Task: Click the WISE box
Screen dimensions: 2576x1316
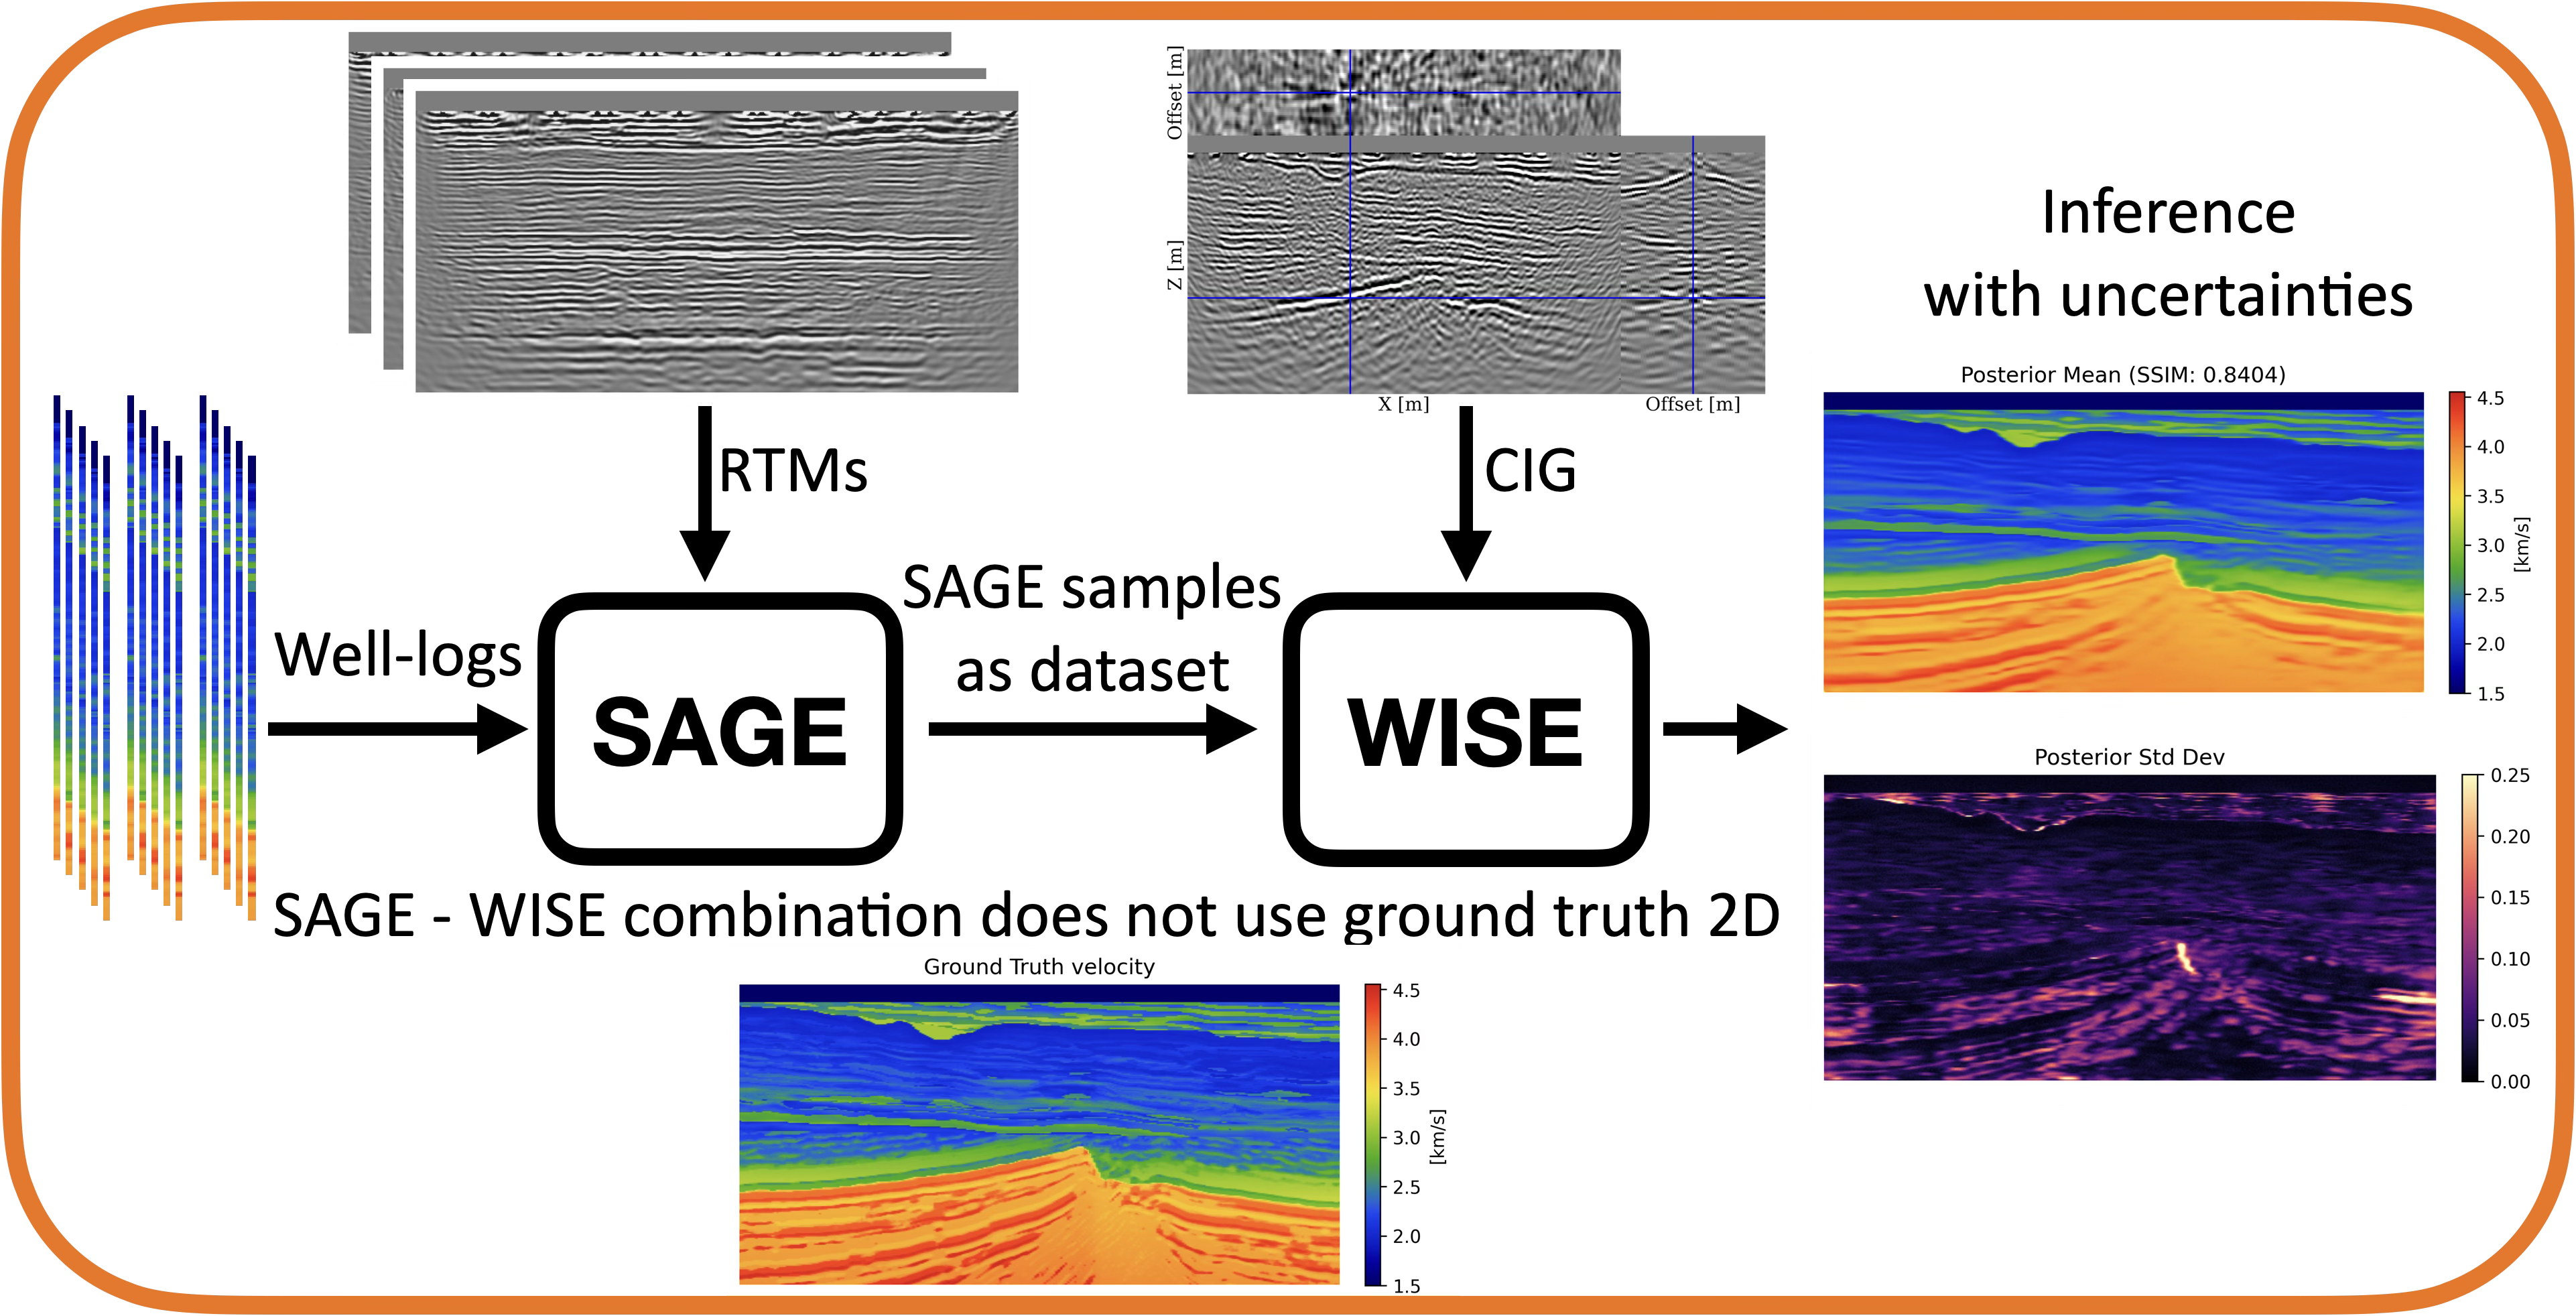Action: tap(1465, 729)
